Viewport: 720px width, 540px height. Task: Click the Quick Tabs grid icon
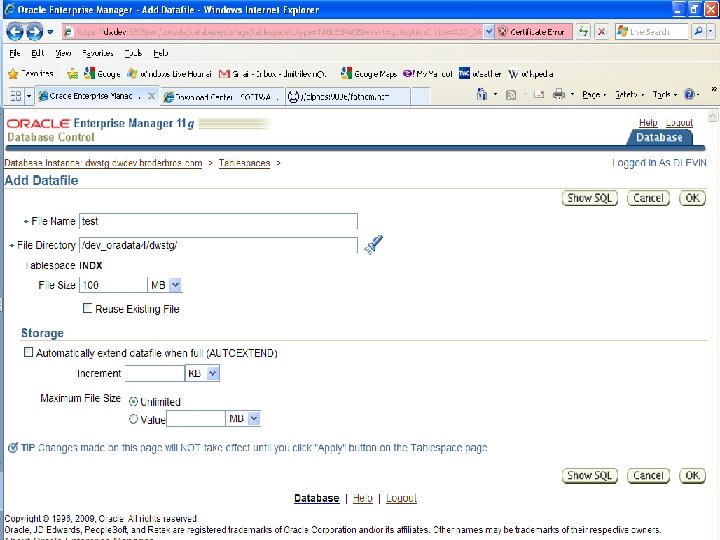(x=16, y=96)
